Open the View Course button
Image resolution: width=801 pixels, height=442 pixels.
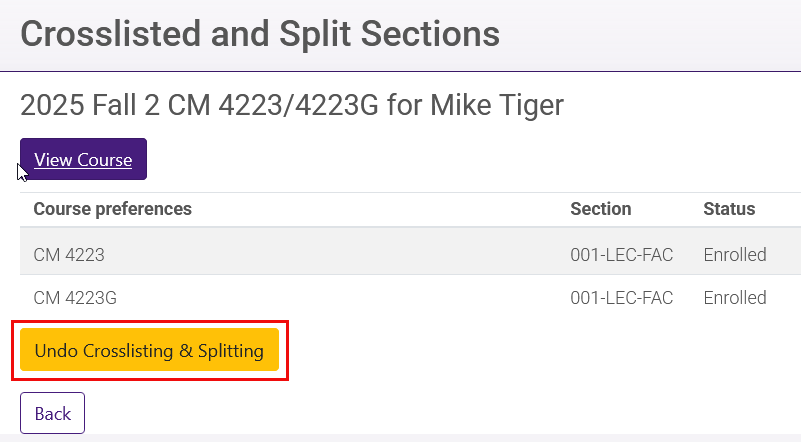(83, 160)
